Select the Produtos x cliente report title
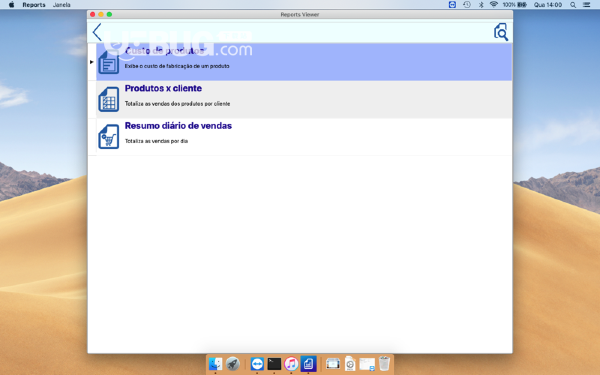Screen dimensions: 600x375 (x=163, y=88)
